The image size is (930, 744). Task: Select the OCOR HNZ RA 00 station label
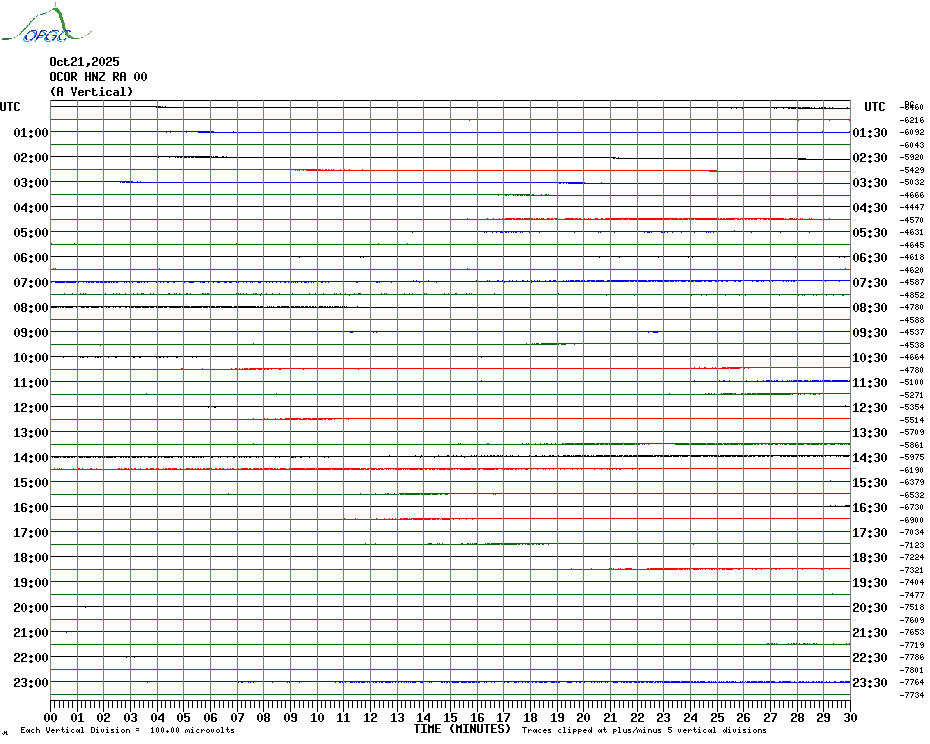point(98,77)
